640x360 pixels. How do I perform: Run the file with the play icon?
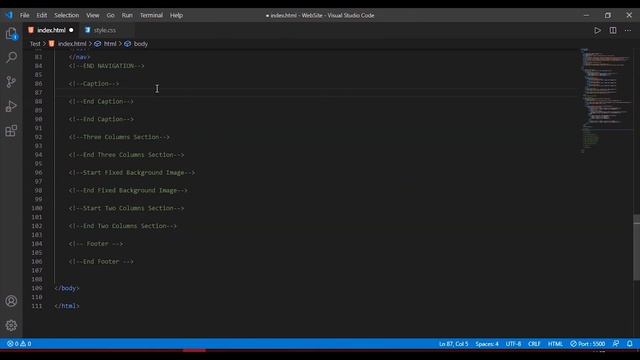tap(597, 30)
